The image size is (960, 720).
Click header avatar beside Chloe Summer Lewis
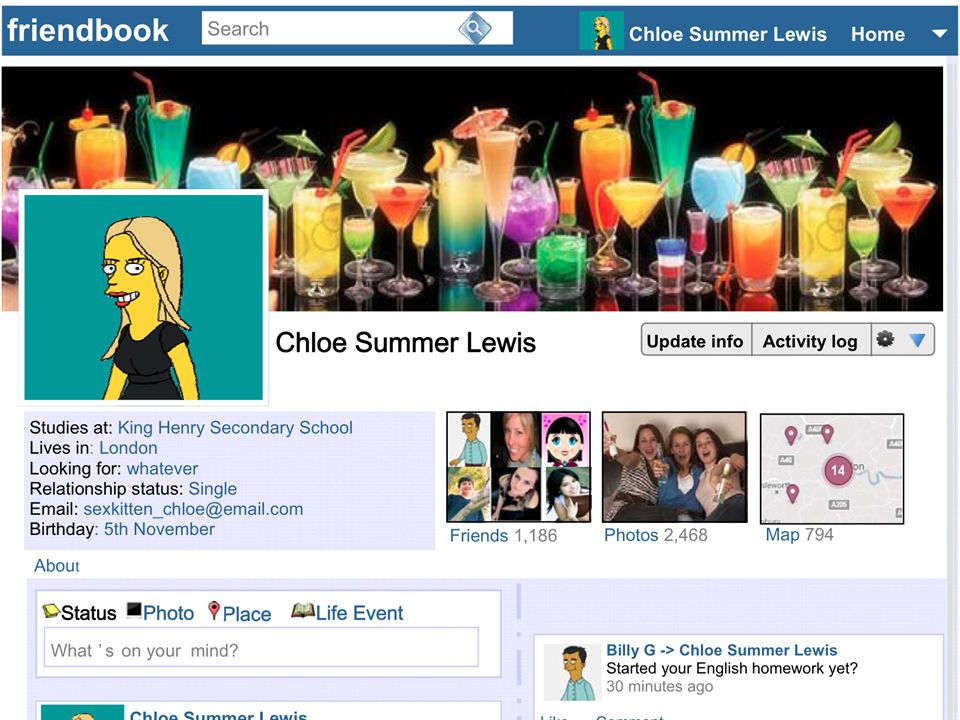[601, 32]
